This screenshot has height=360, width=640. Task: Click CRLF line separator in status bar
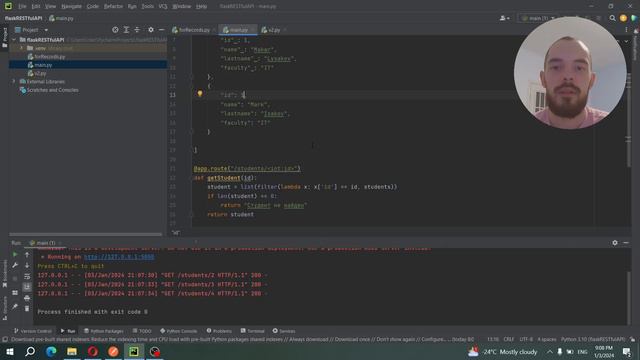[x=509, y=339]
